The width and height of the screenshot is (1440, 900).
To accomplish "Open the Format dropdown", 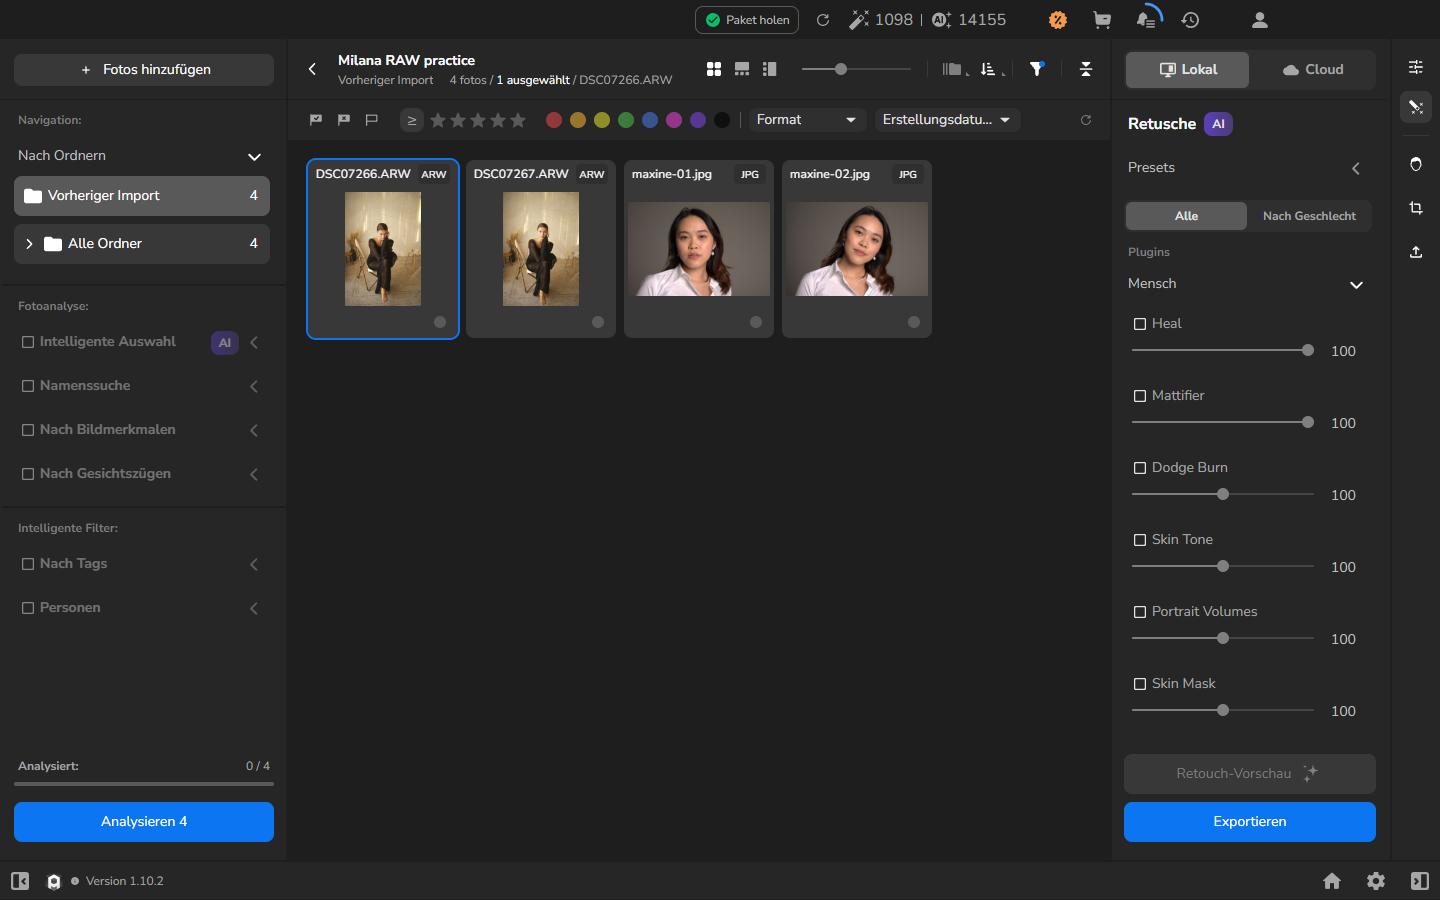I will 806,120.
